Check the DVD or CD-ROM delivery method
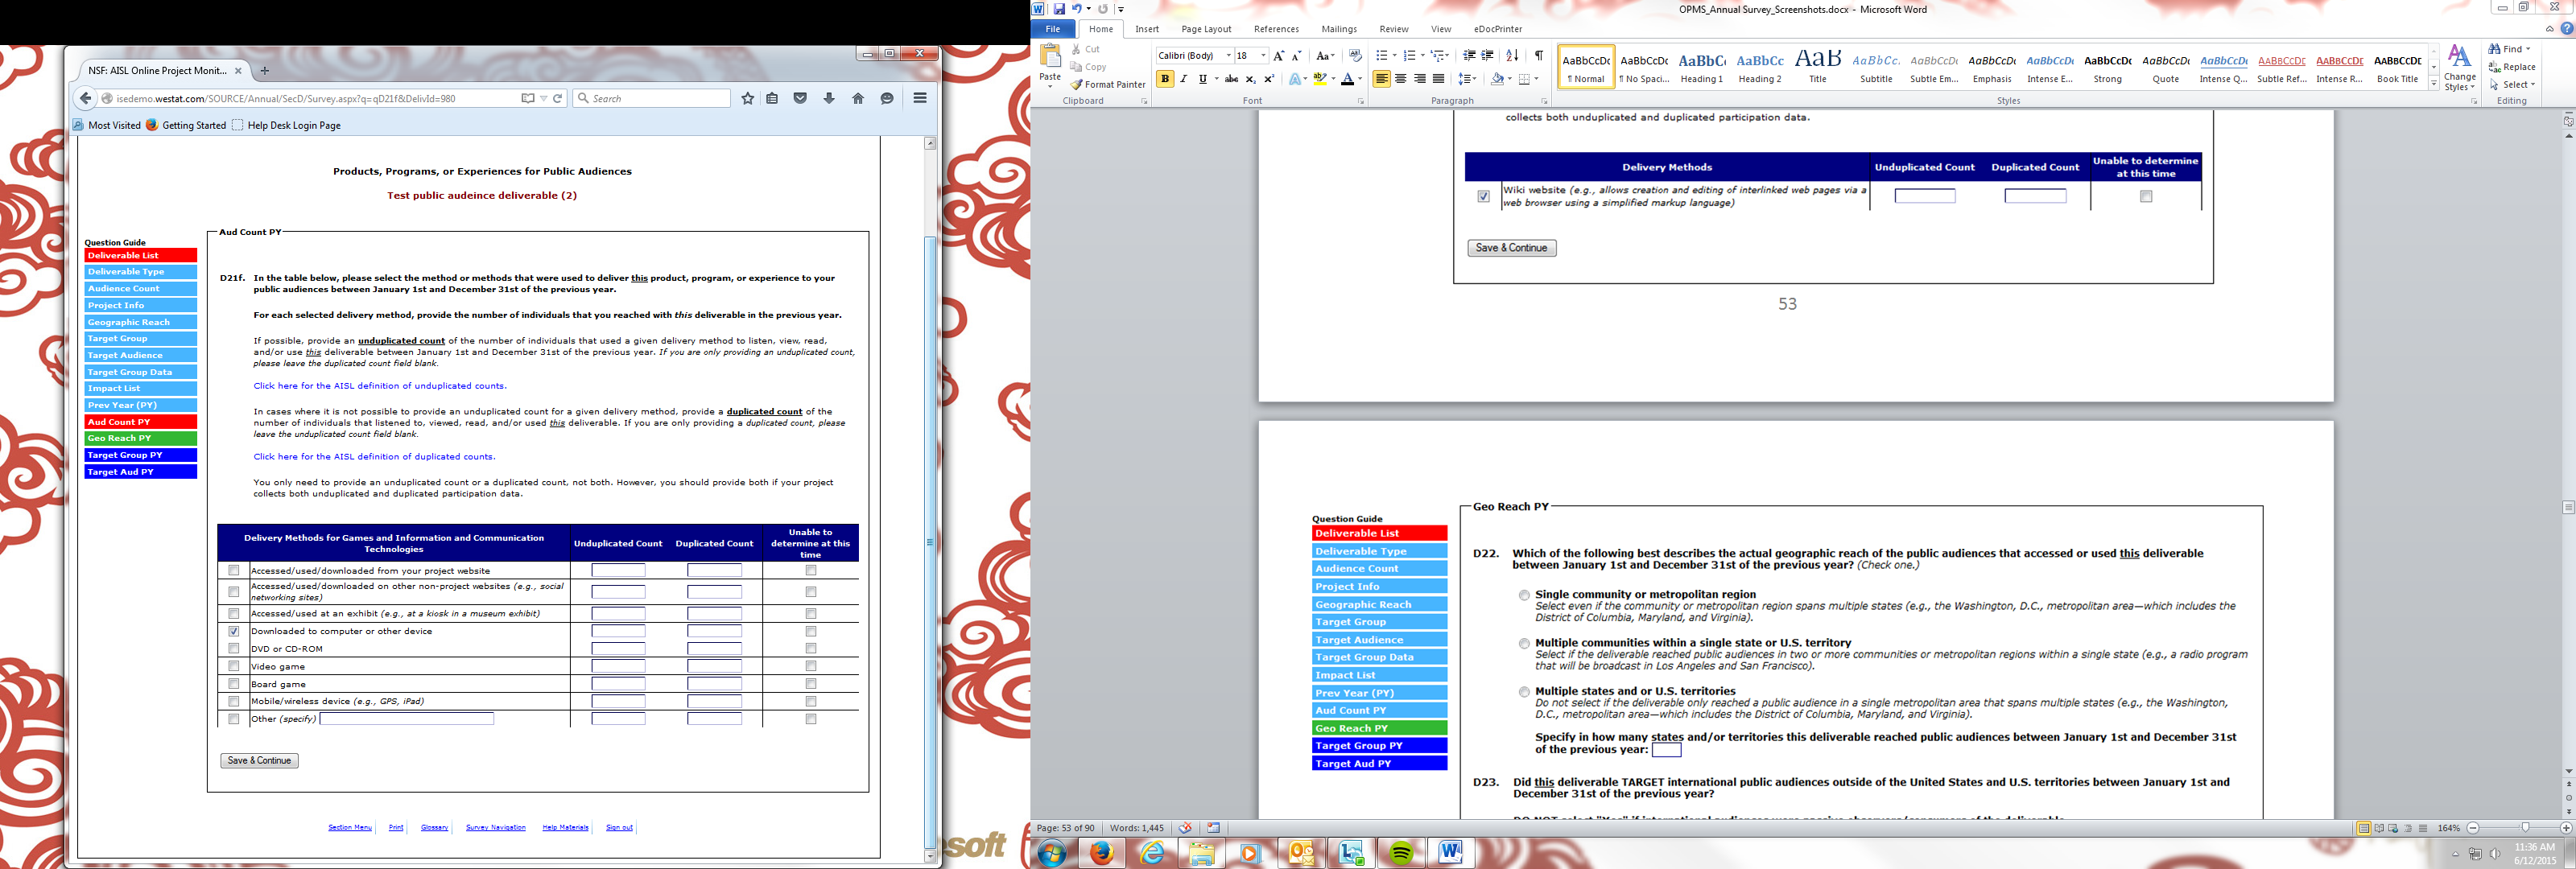 [234, 649]
